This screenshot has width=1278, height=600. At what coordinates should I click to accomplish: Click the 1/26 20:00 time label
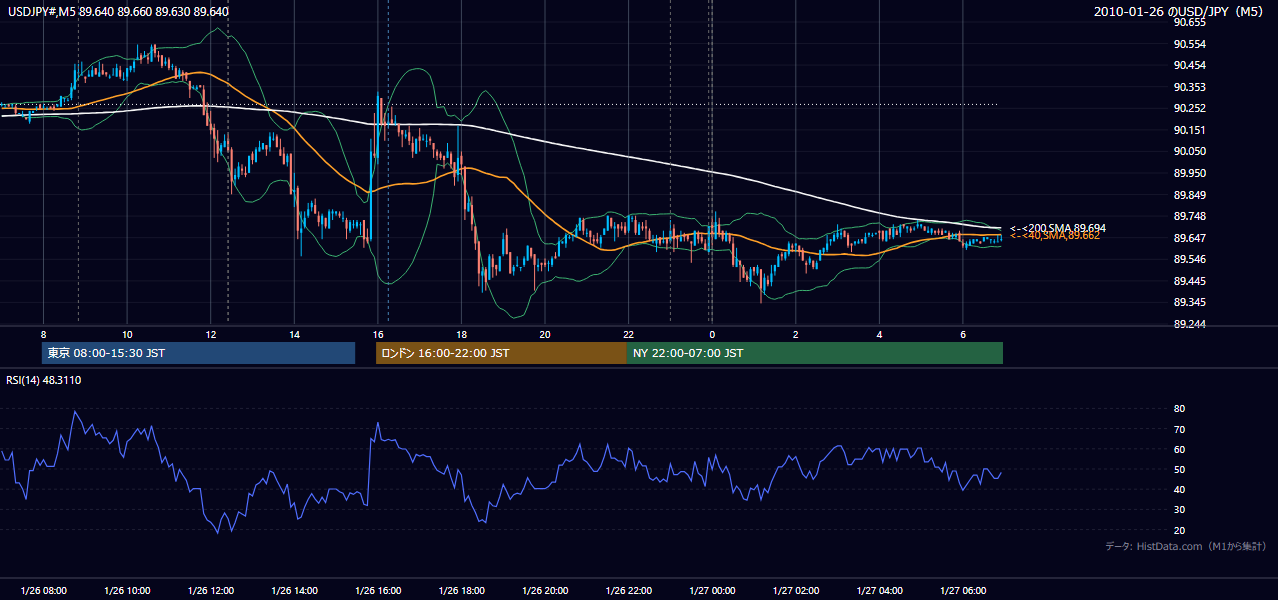(545, 591)
